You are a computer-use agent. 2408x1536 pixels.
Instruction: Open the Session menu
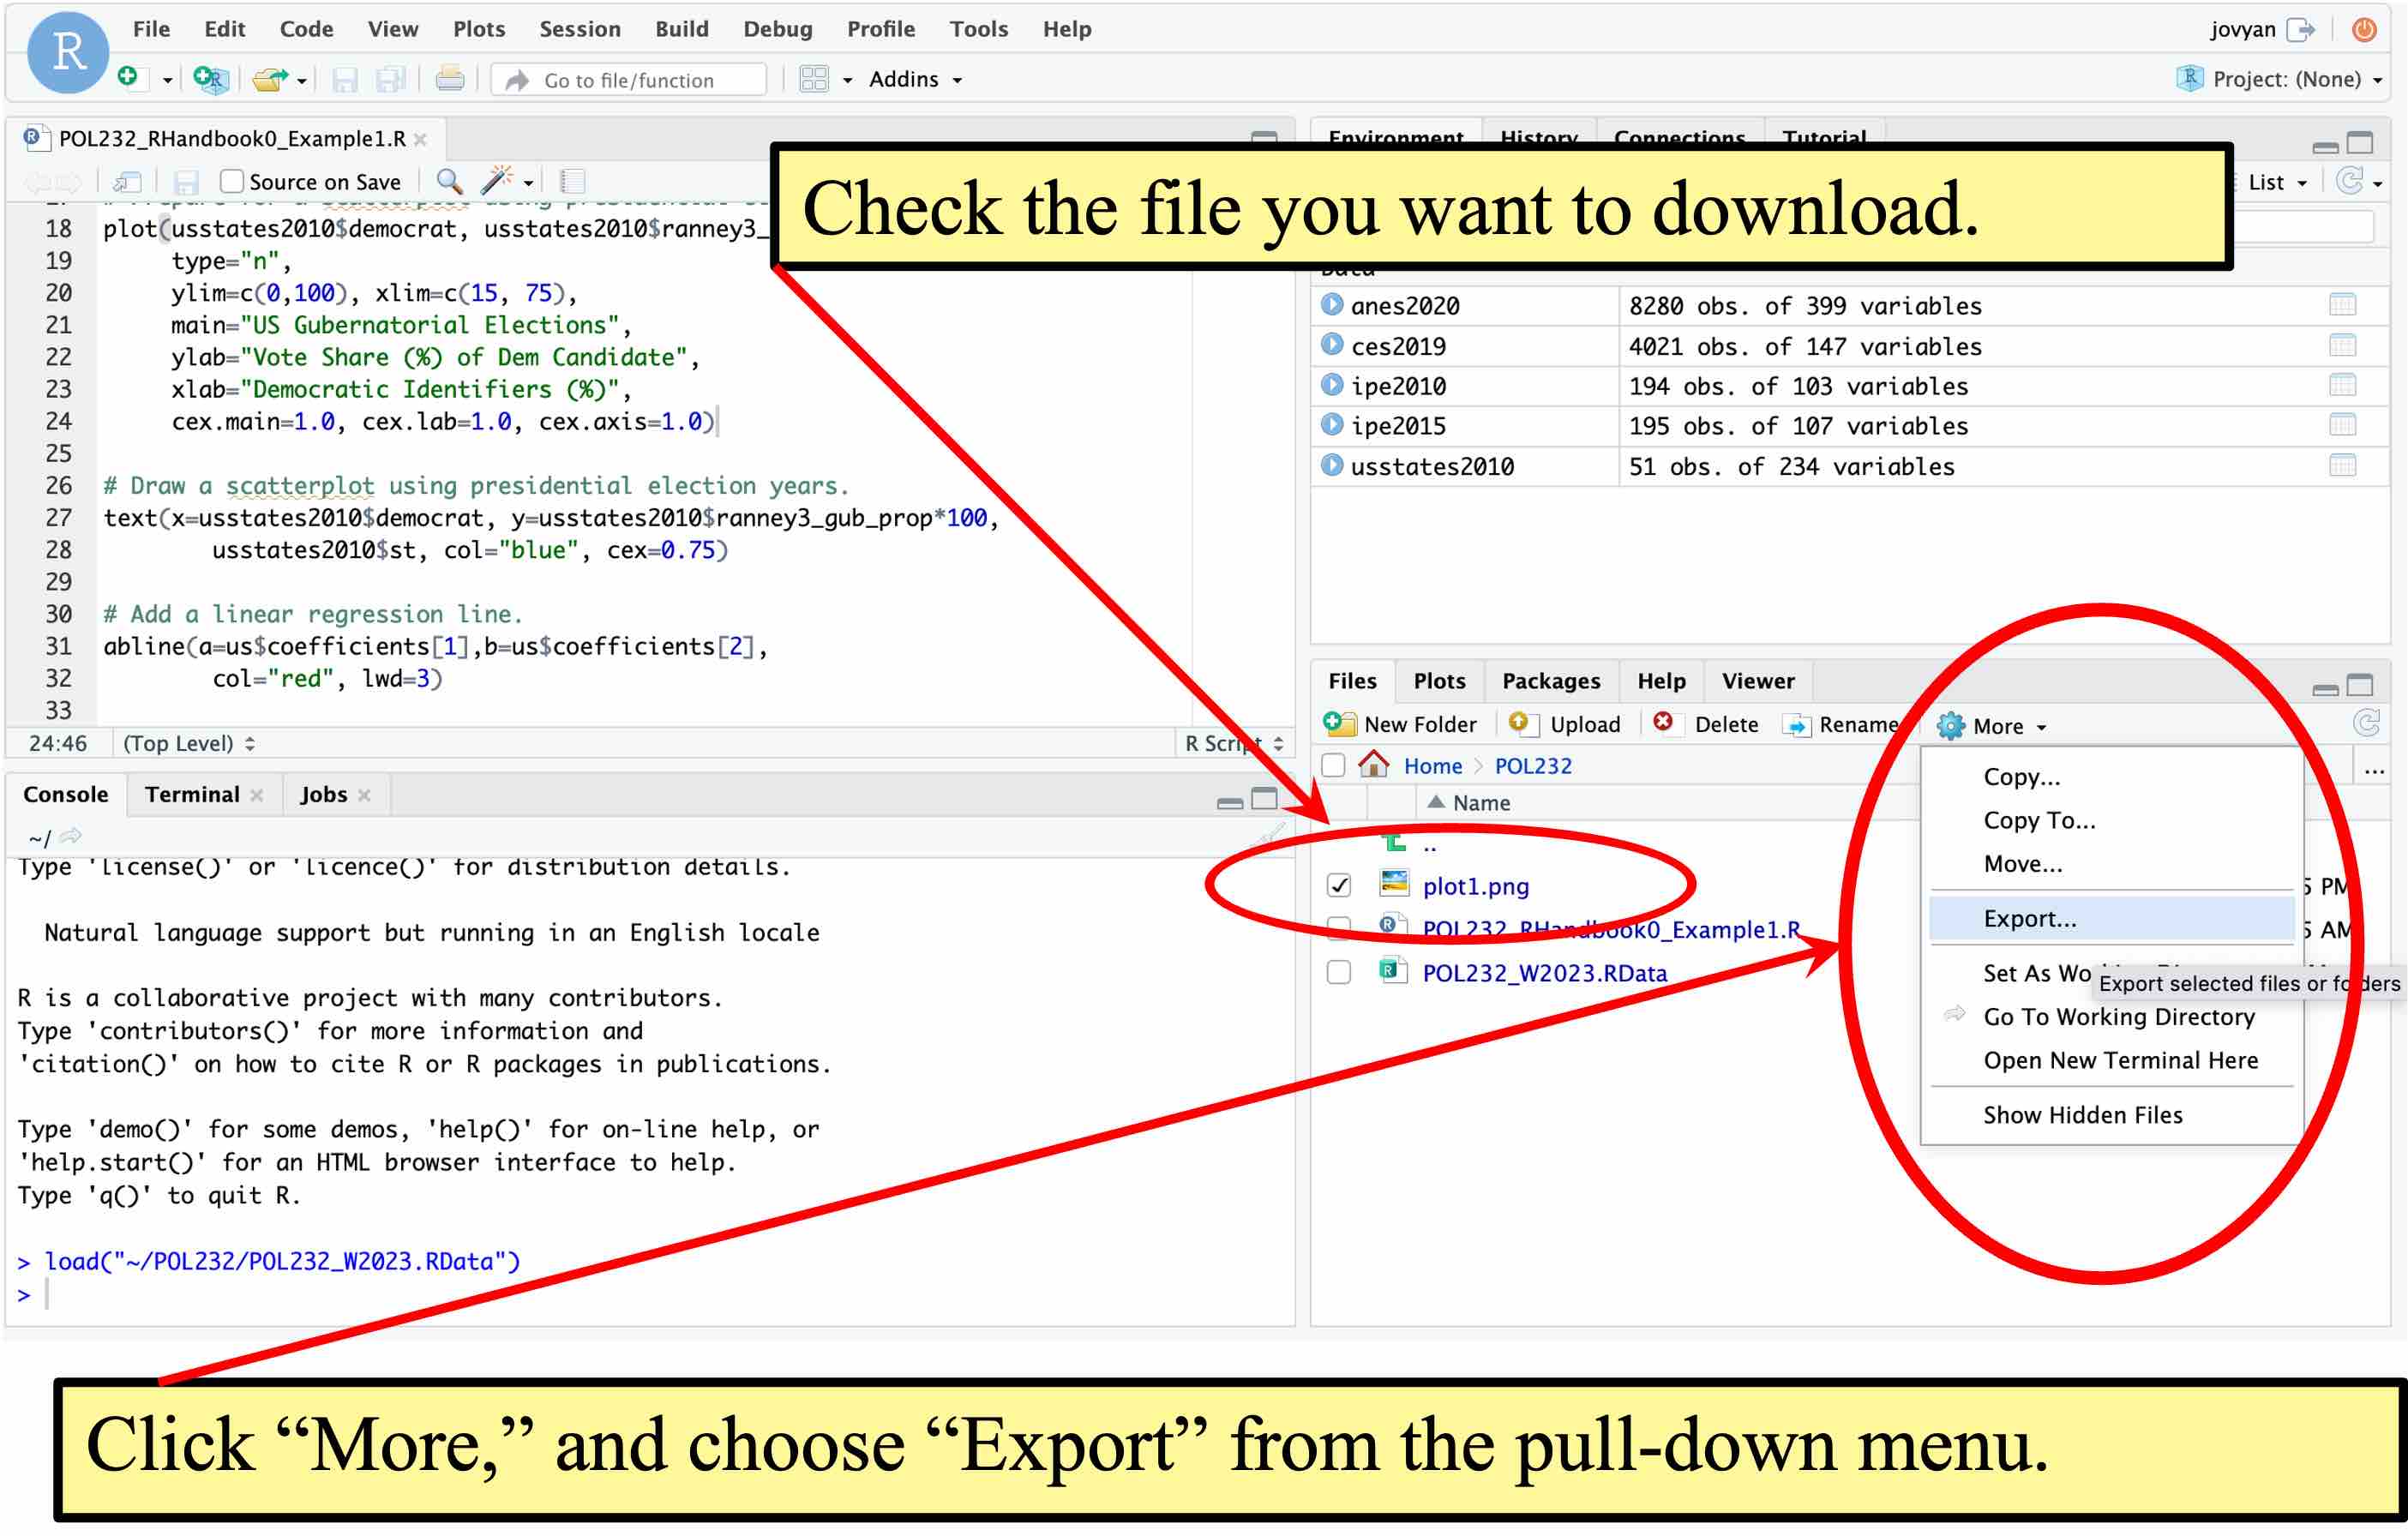580,29
